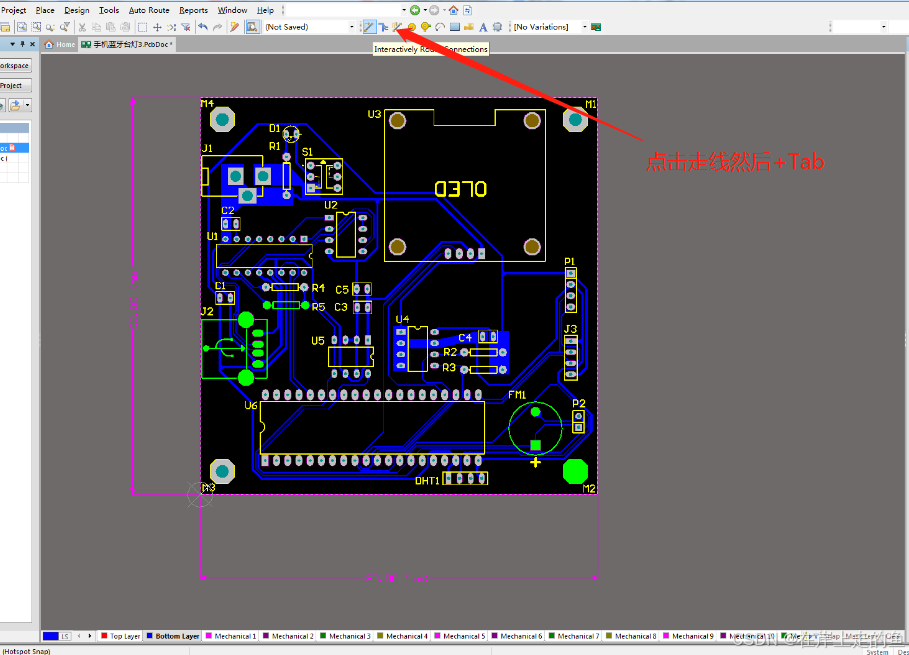This screenshot has height=655, width=909.
Task: Open the project folder button dropdown arrow
Action: 27,105
